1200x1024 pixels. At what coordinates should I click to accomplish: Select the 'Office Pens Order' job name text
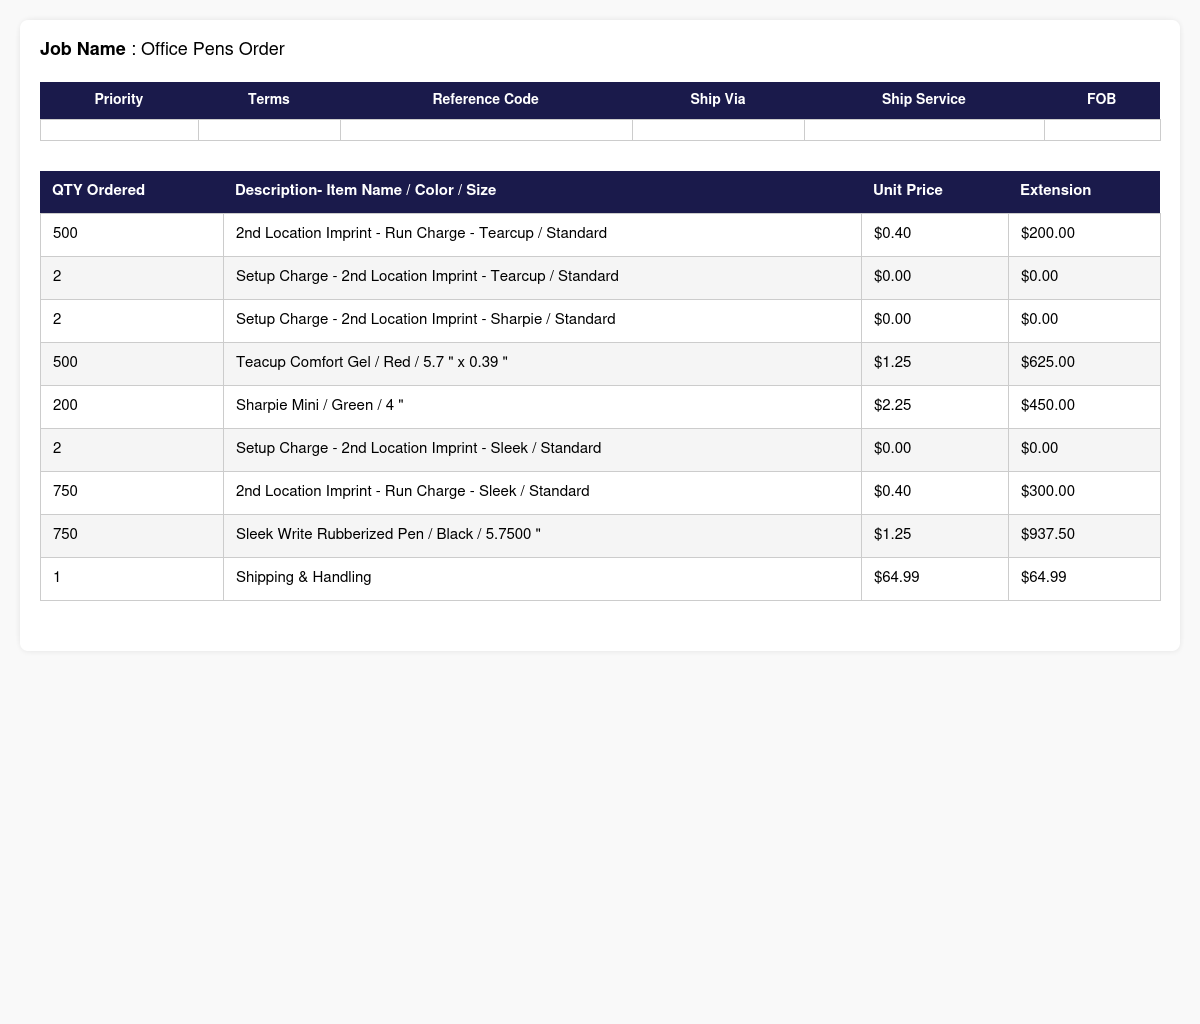point(213,49)
